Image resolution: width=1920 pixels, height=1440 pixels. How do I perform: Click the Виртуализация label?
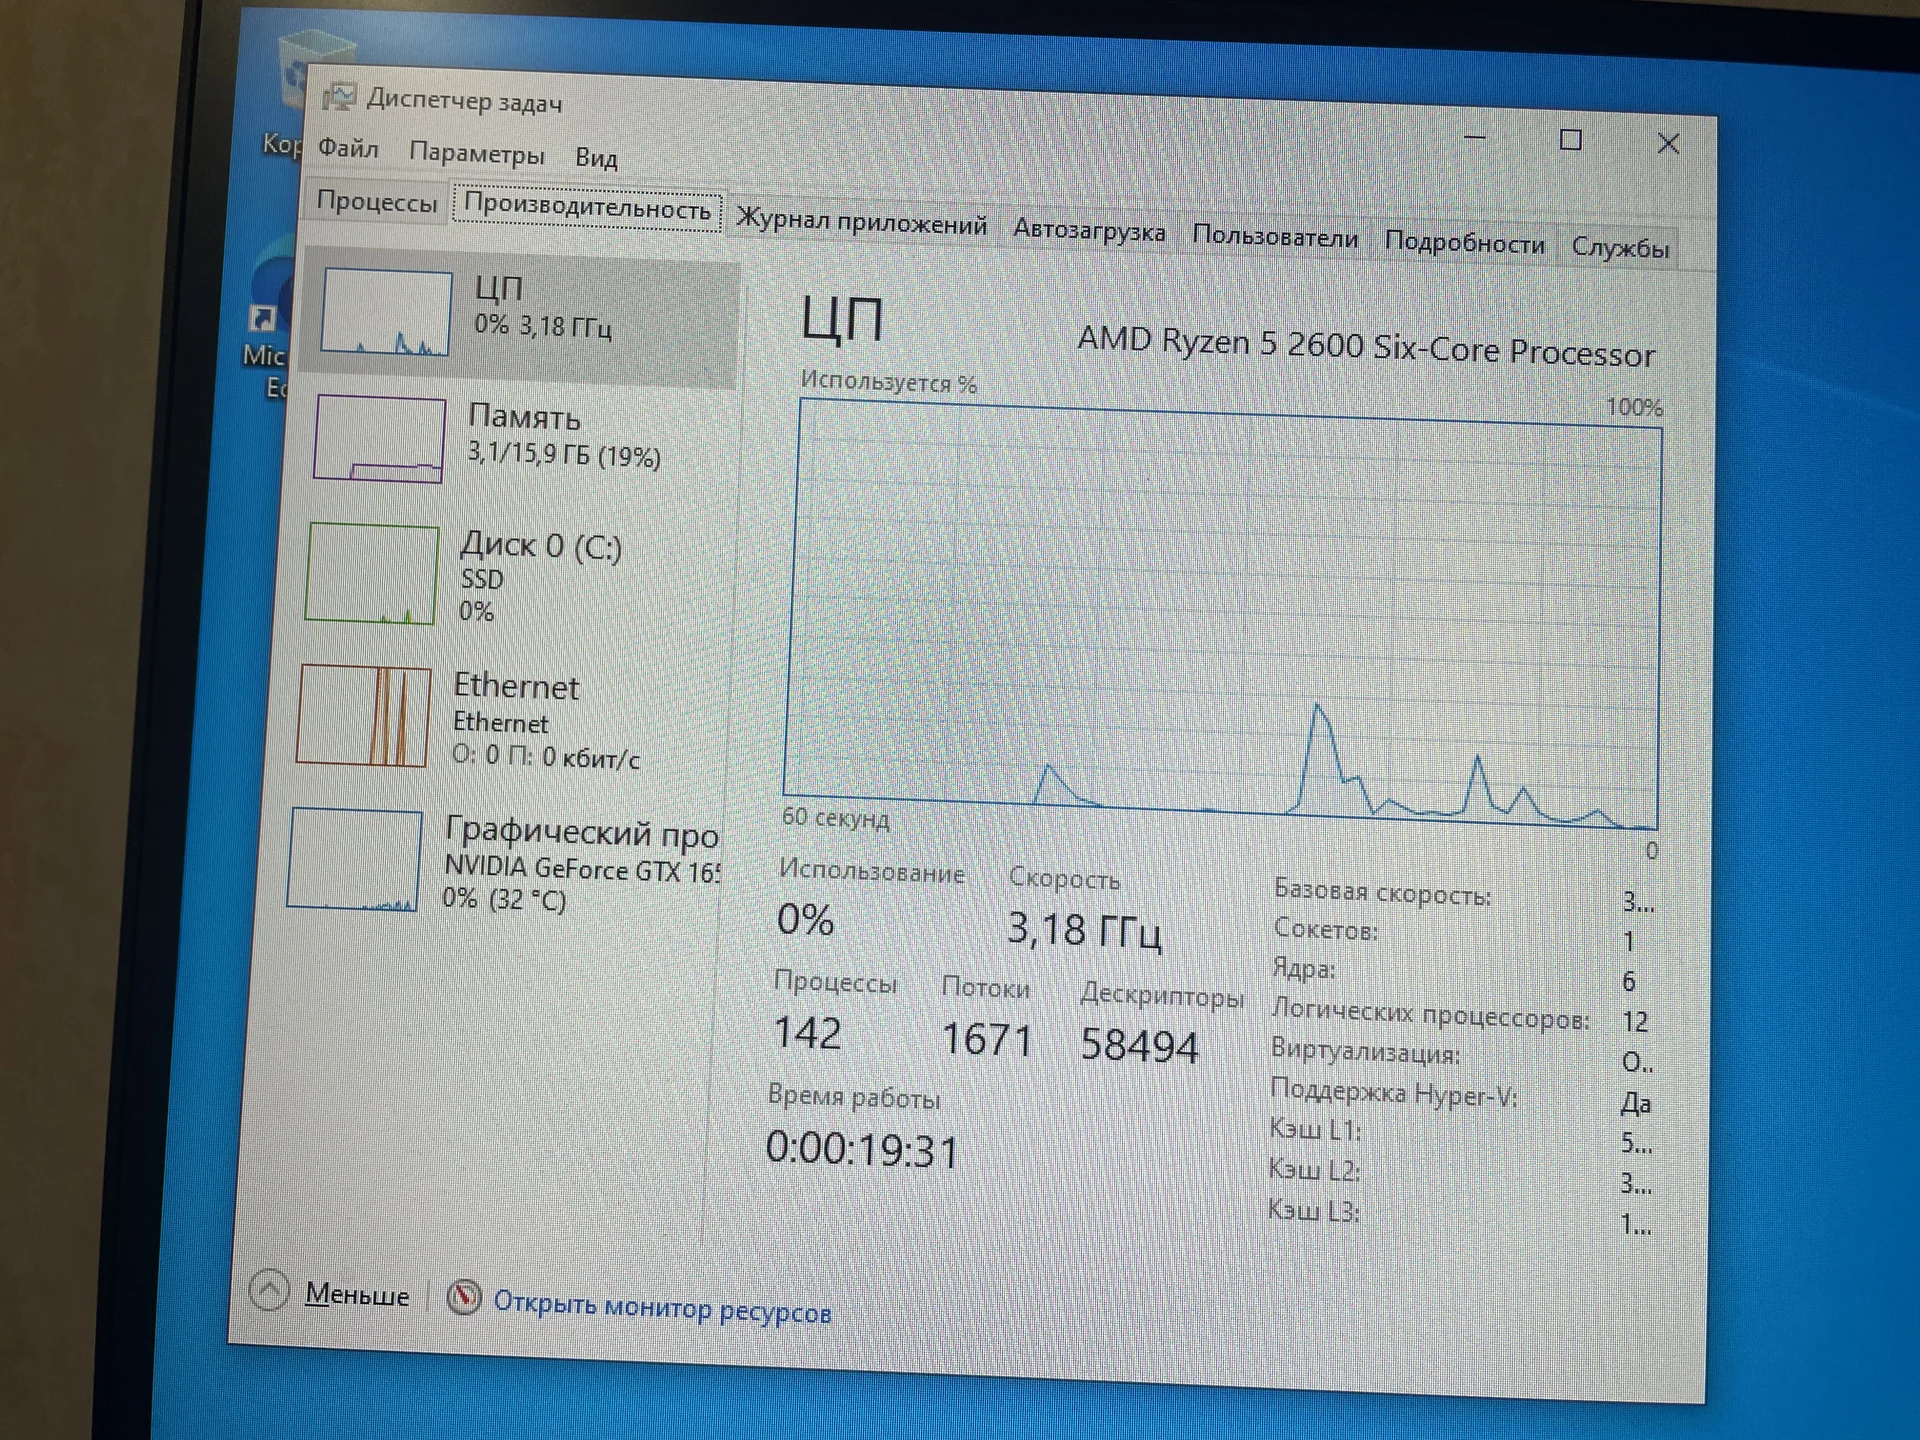point(1365,1050)
